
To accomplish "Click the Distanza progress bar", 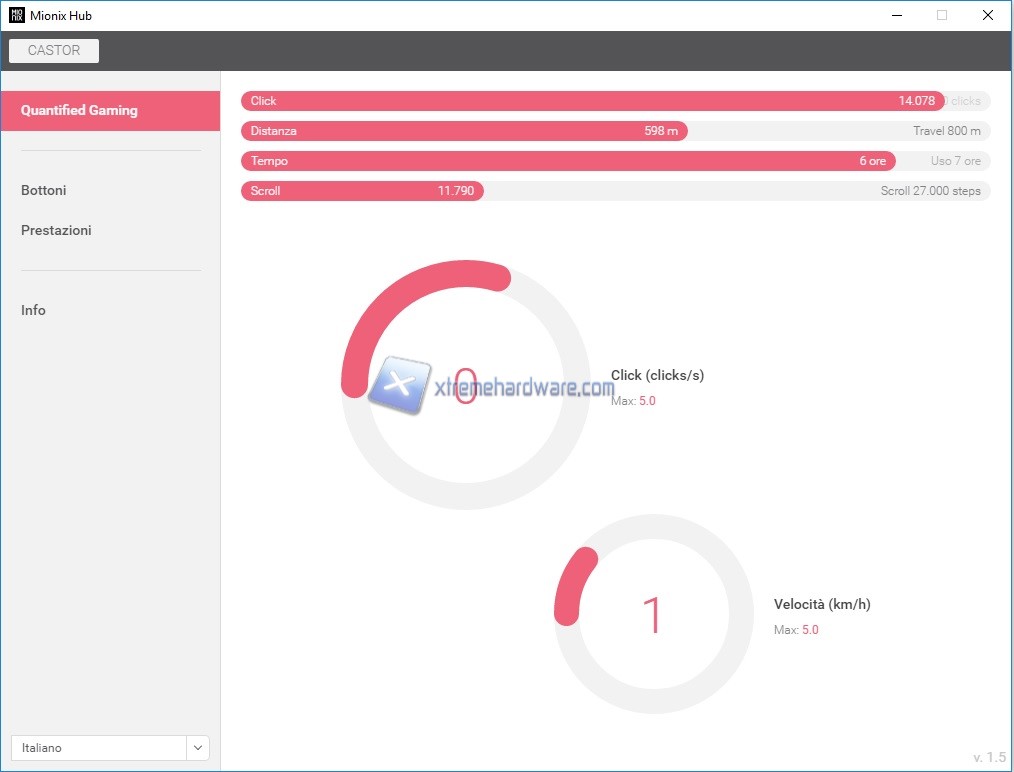I will coord(463,131).
